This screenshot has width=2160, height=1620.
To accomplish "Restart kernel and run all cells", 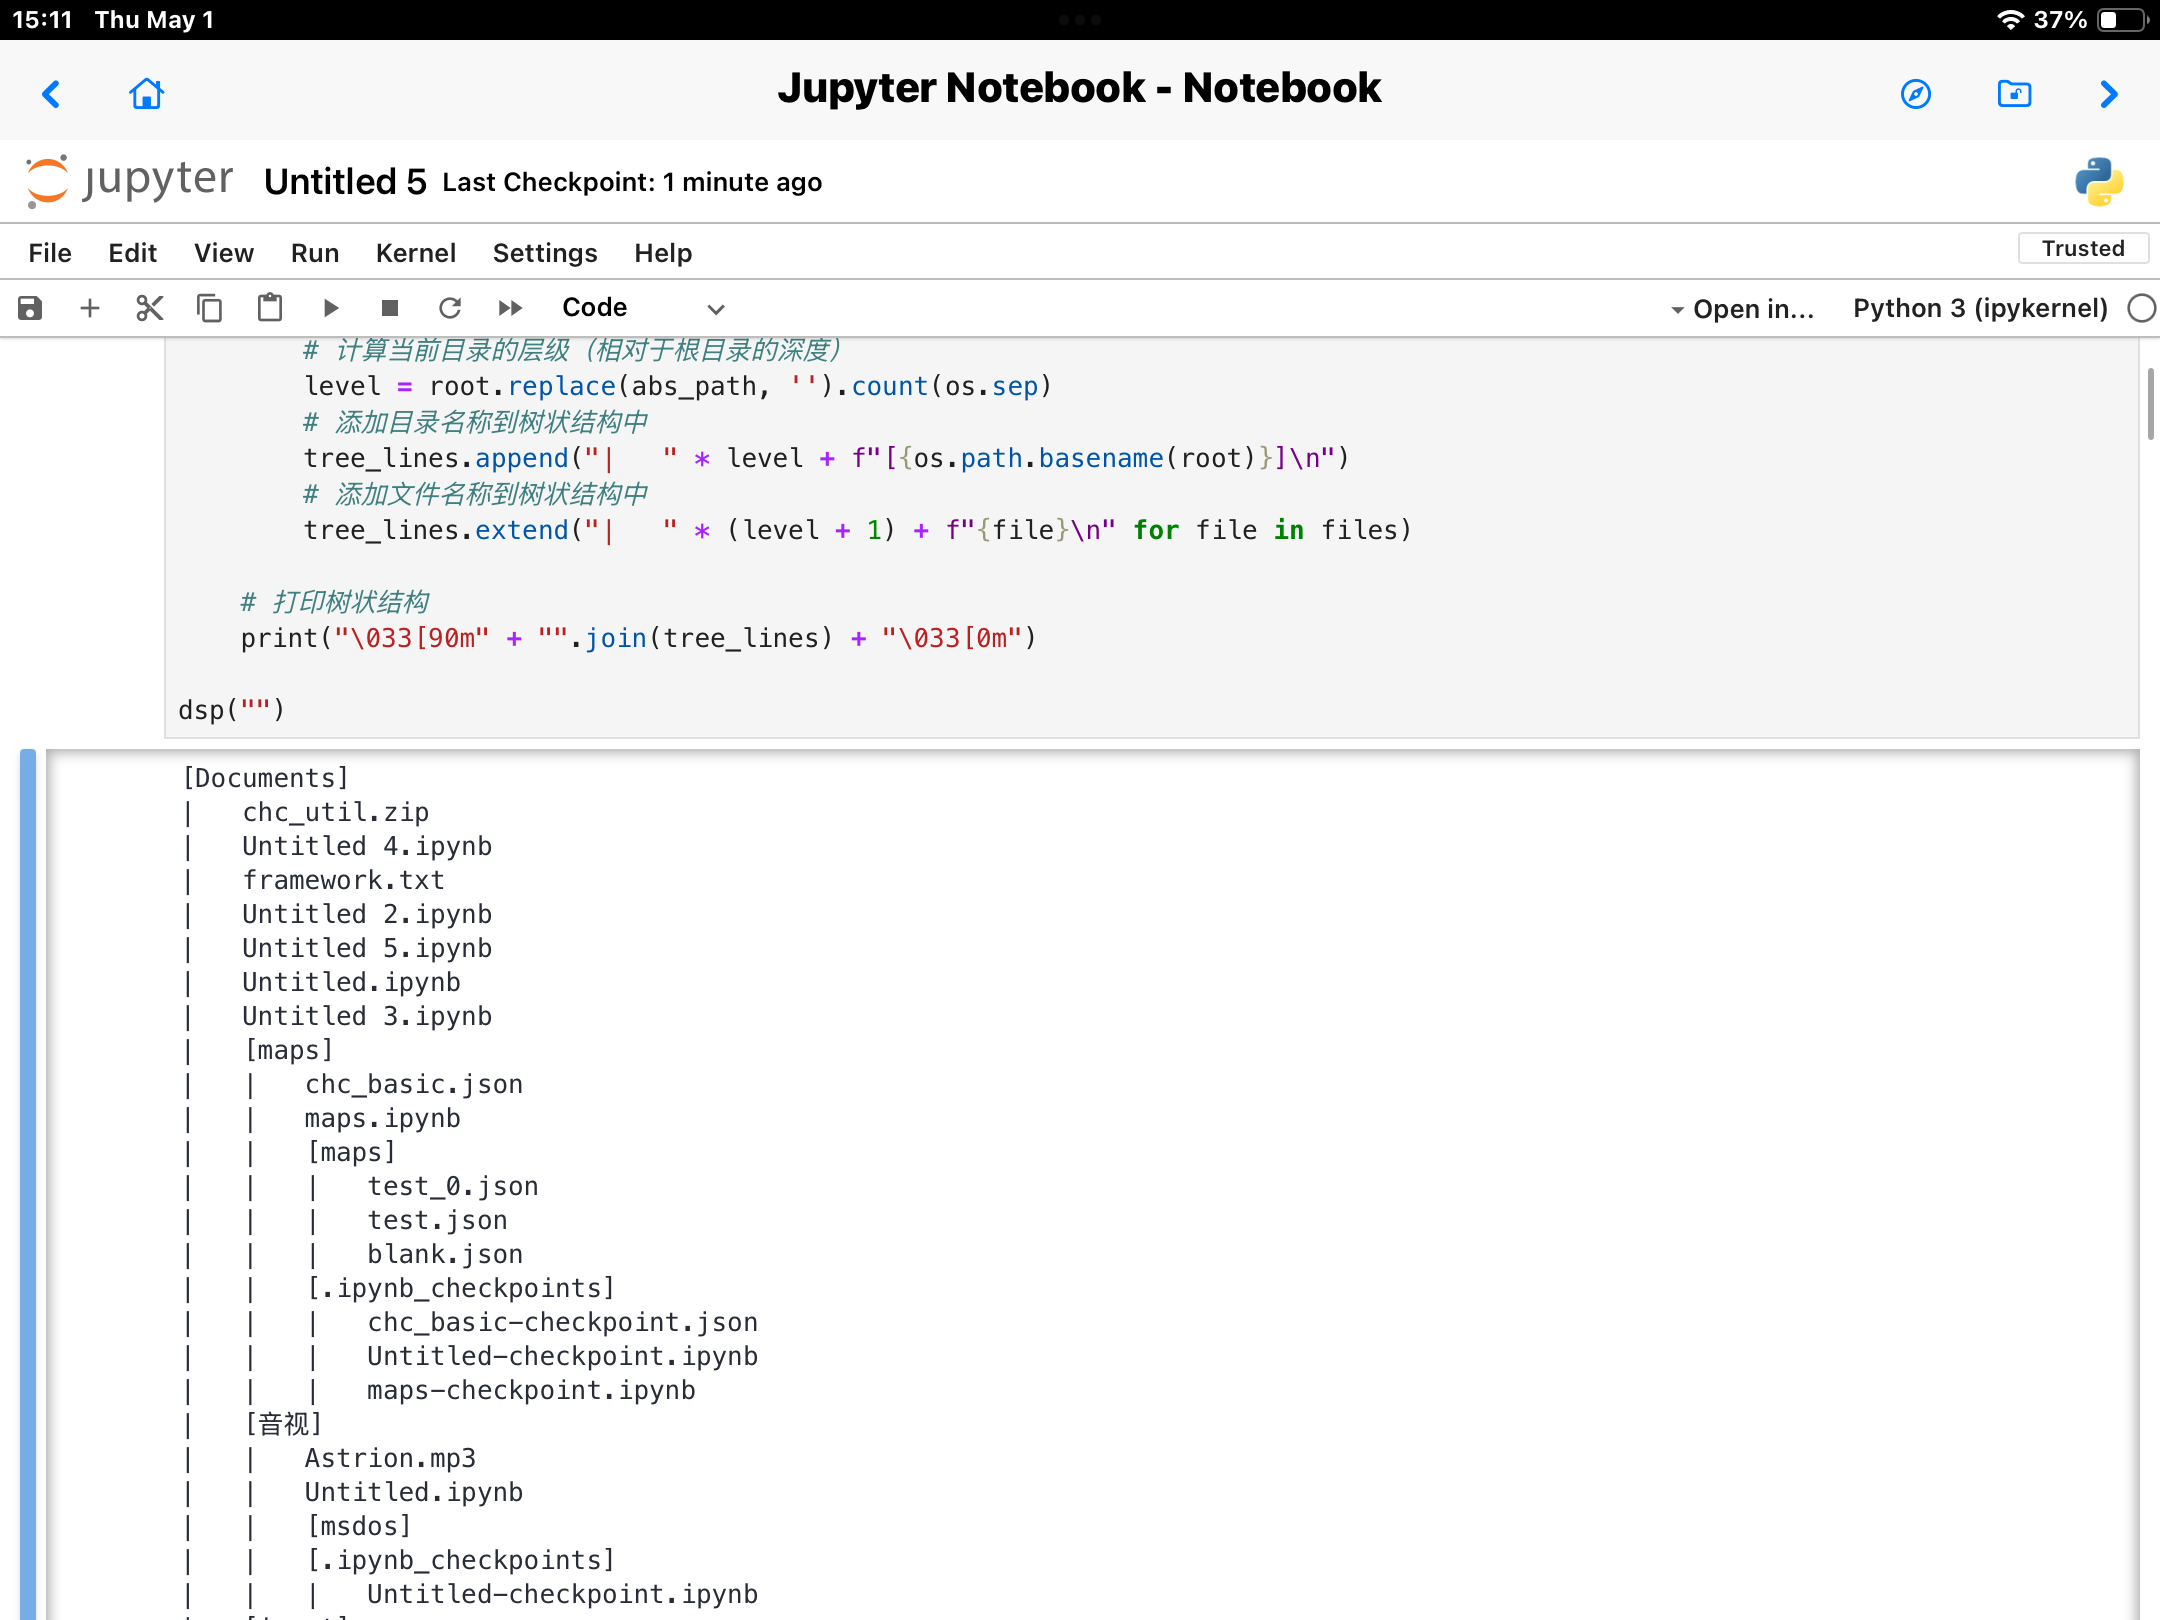I will pyautogui.click(x=510, y=308).
